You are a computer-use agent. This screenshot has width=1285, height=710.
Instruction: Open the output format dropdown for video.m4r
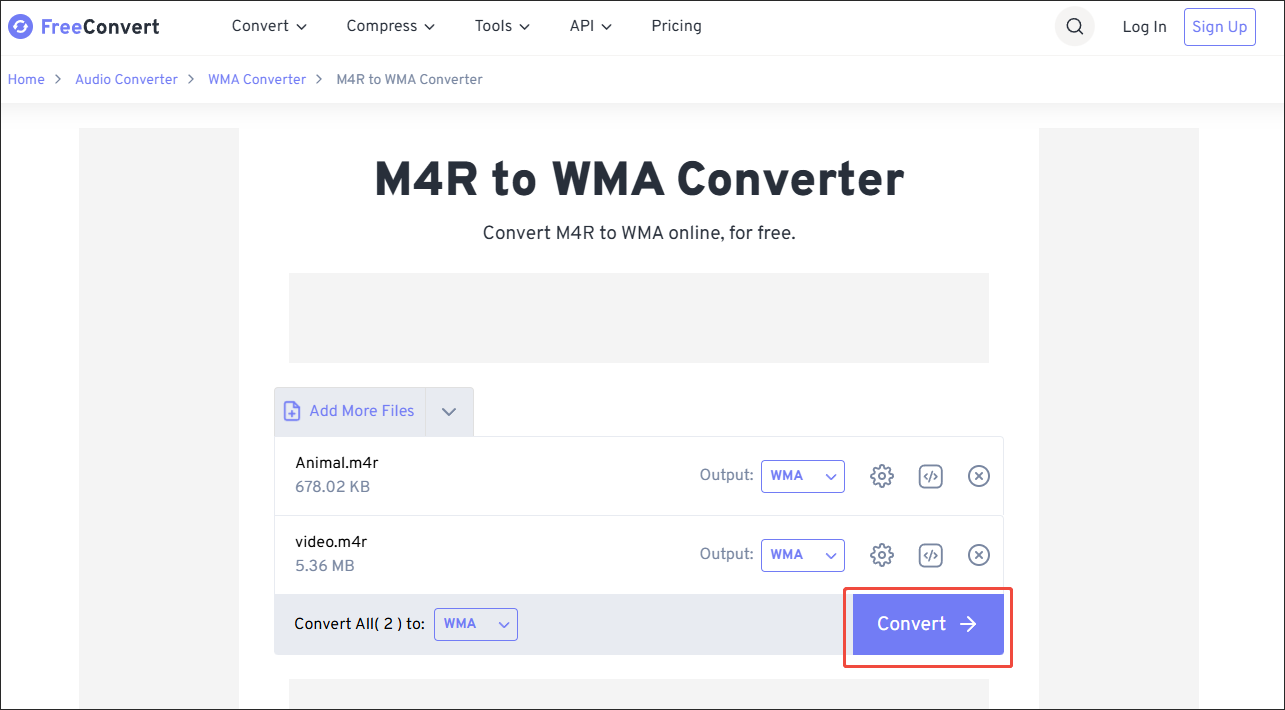(803, 555)
